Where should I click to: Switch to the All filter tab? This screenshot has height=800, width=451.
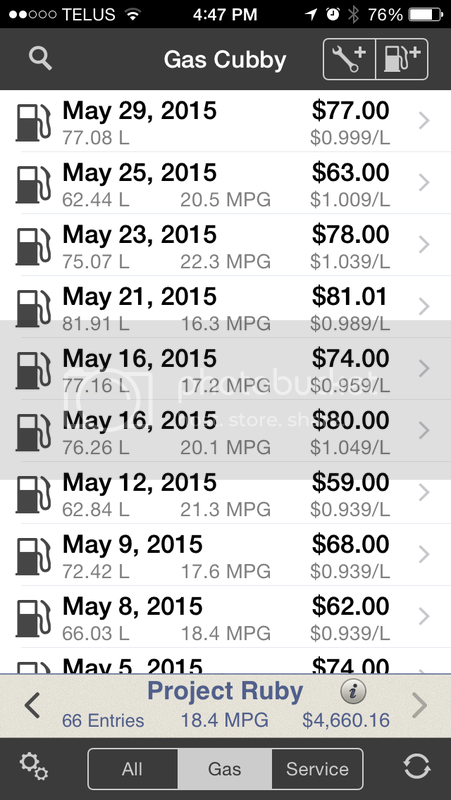click(133, 769)
